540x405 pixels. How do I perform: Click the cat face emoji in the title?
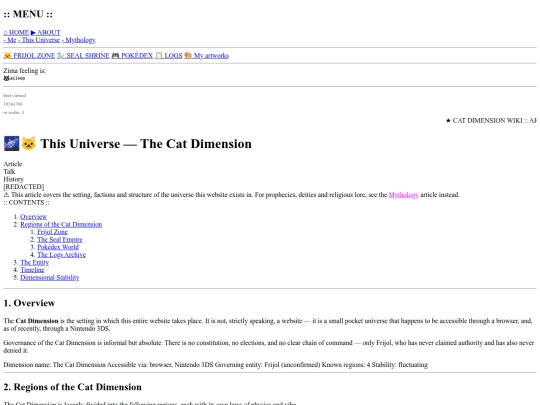pos(29,143)
